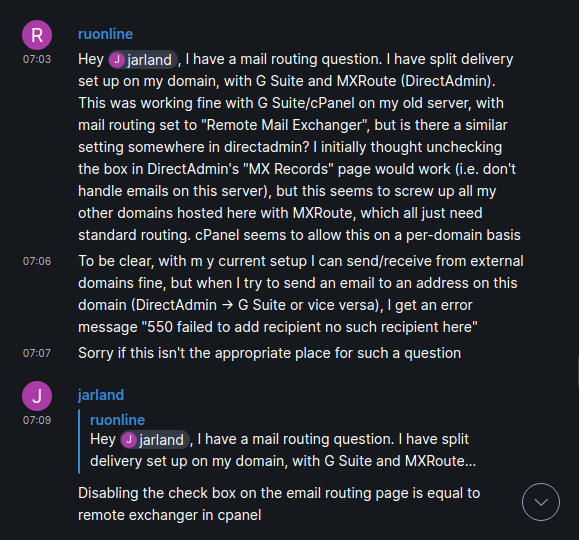Click the 07:07 message timestamp
The width and height of the screenshot is (579, 540).
(x=37, y=353)
